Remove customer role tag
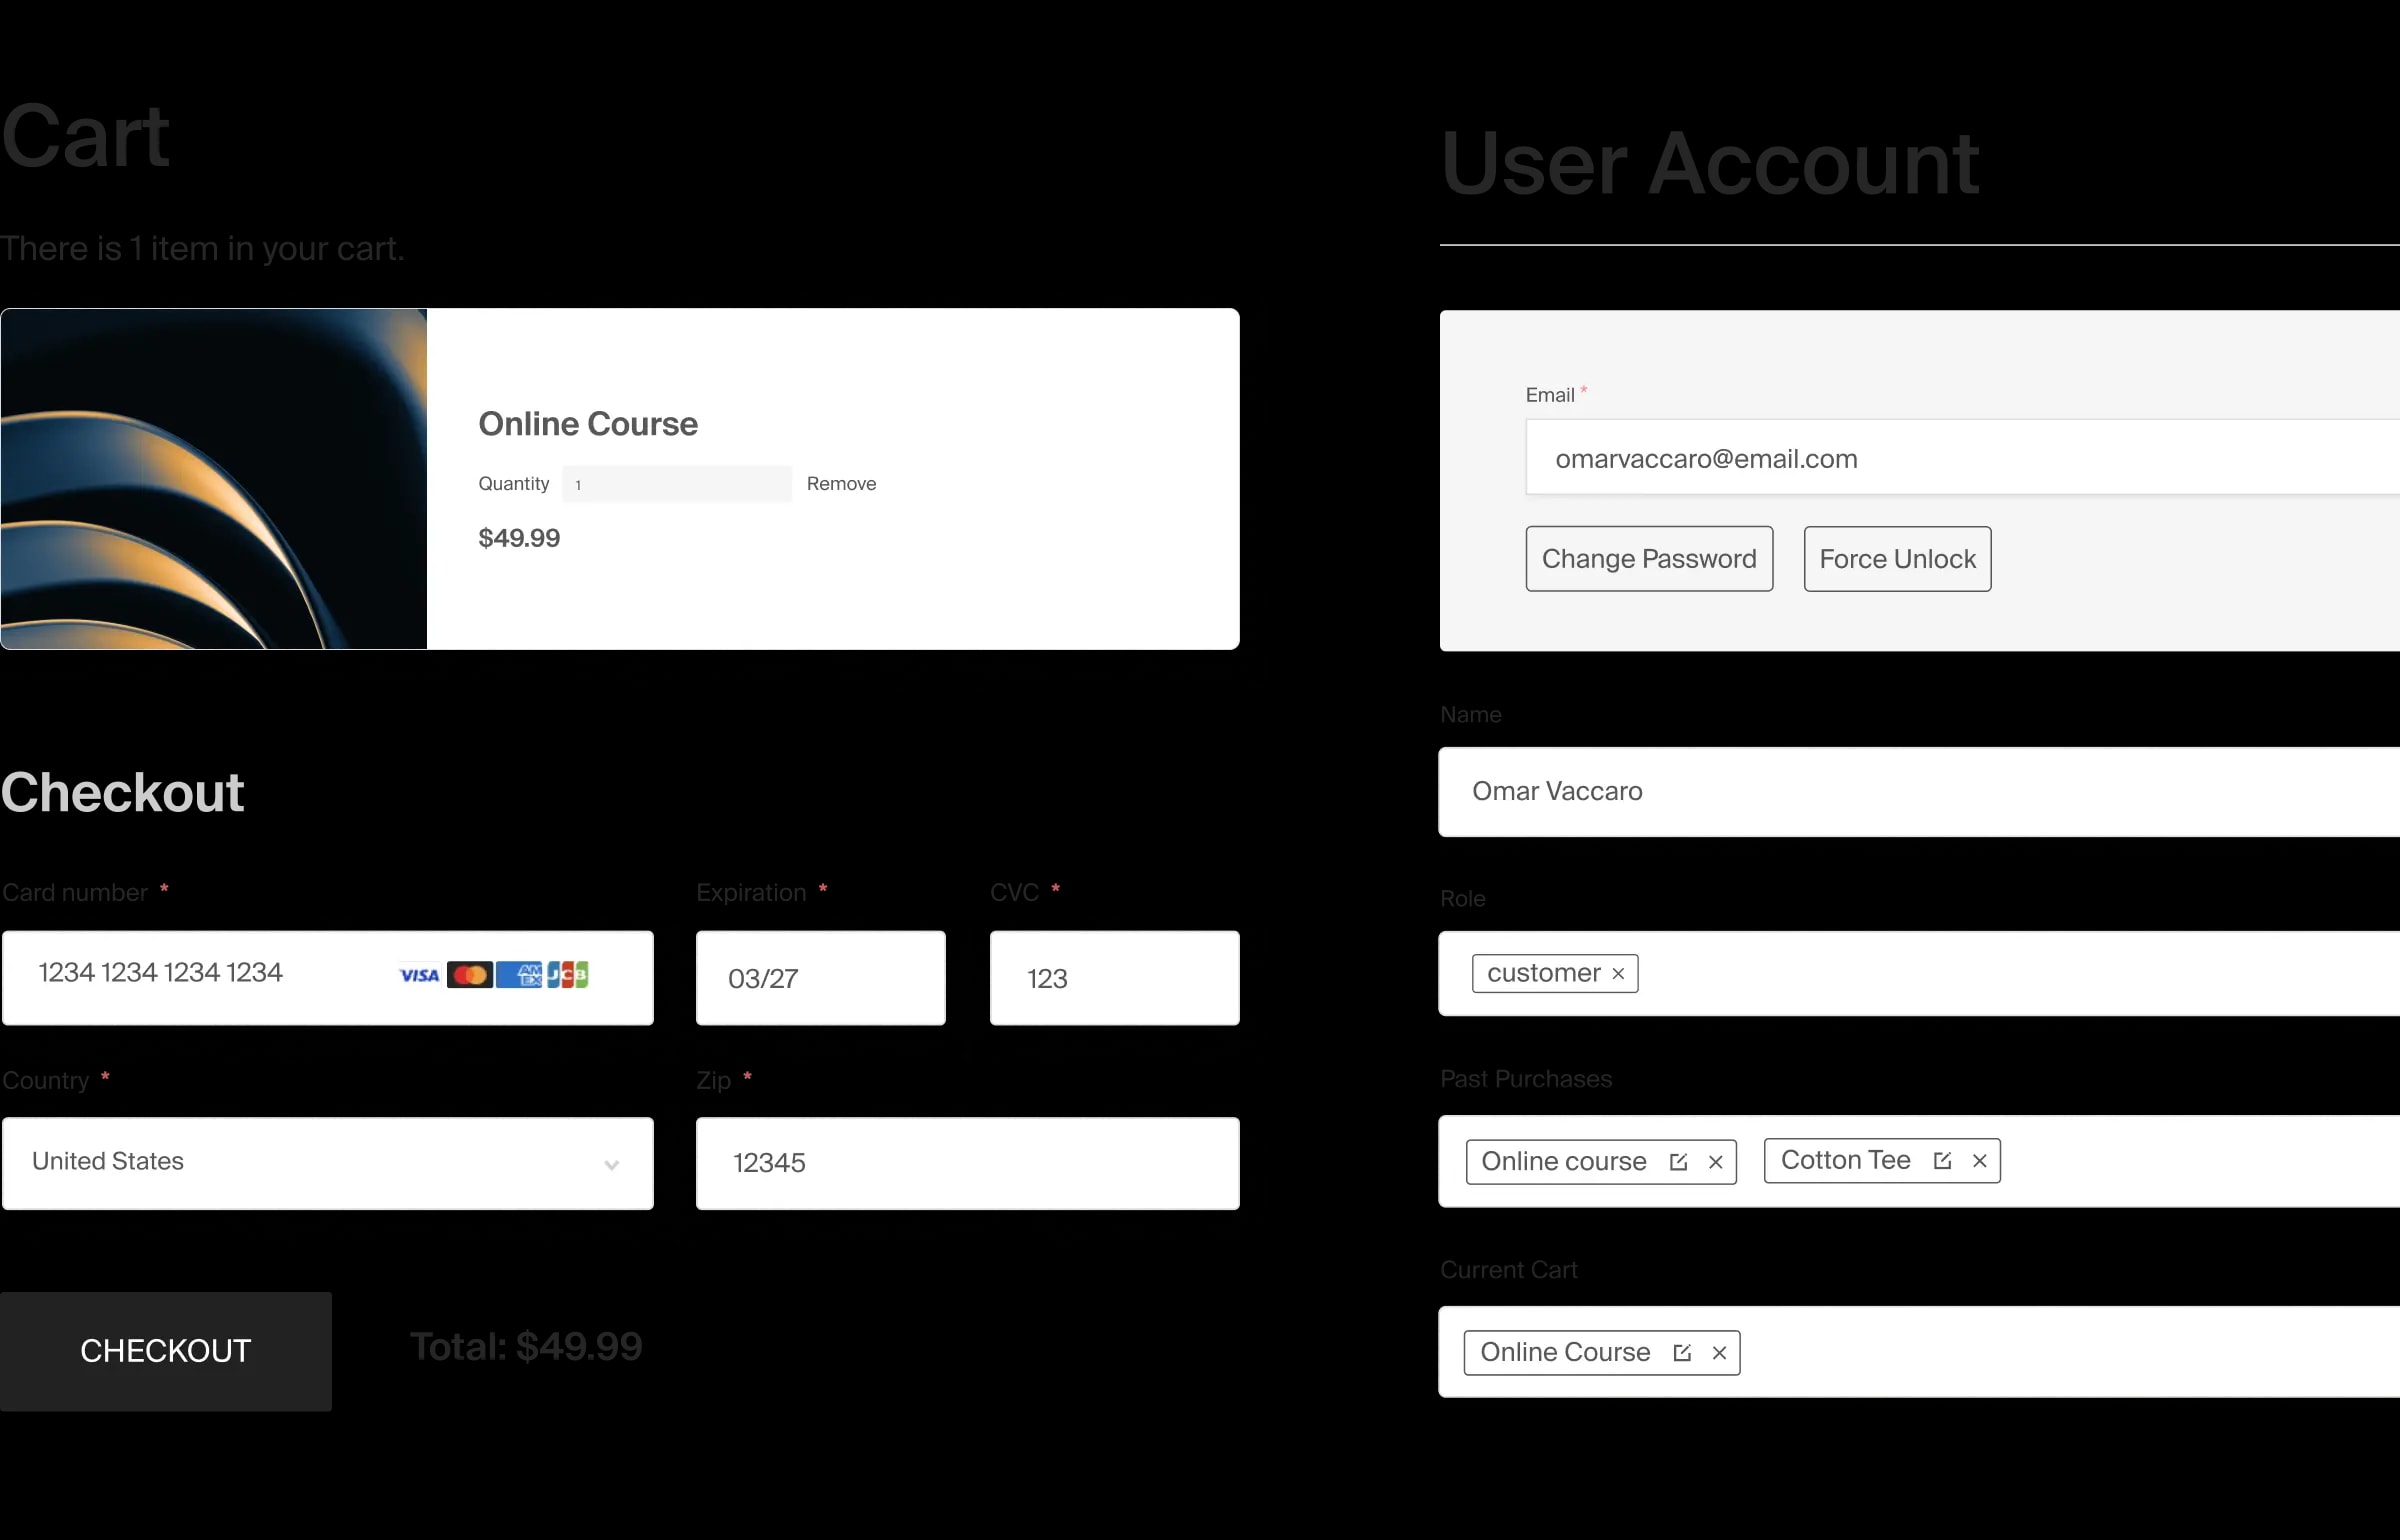Viewport: 2400px width, 1540px height. (x=1618, y=973)
